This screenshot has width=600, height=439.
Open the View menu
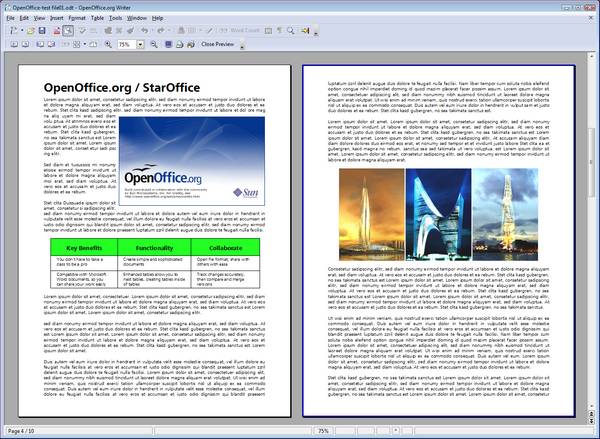click(x=39, y=18)
